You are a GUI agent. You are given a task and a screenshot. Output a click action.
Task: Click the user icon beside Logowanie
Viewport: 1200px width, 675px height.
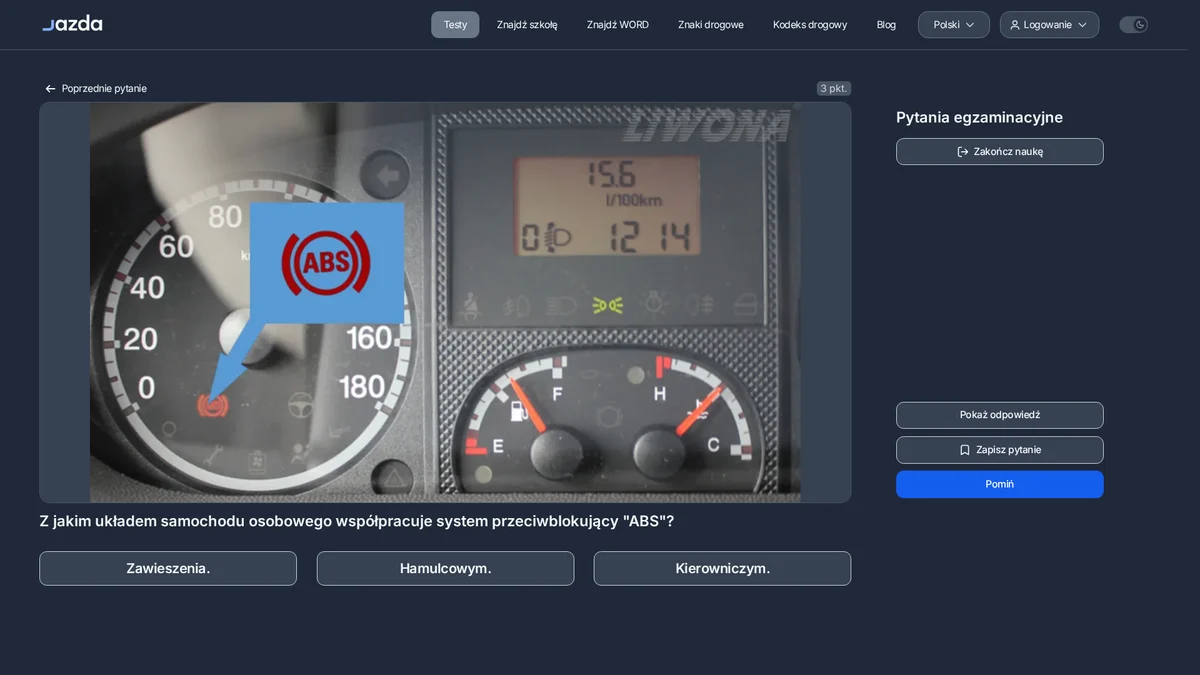click(x=1015, y=25)
